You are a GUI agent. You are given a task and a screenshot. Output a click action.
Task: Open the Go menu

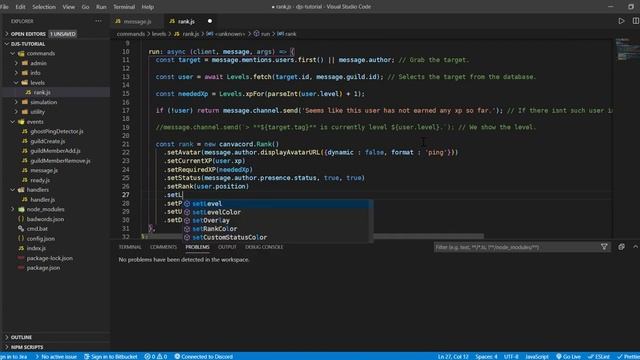(85, 7)
